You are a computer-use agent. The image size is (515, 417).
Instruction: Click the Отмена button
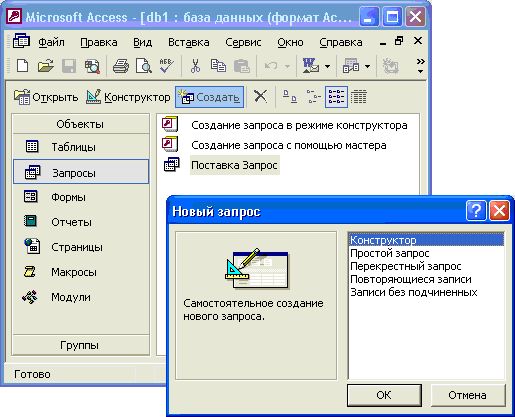pyautogui.click(x=468, y=395)
